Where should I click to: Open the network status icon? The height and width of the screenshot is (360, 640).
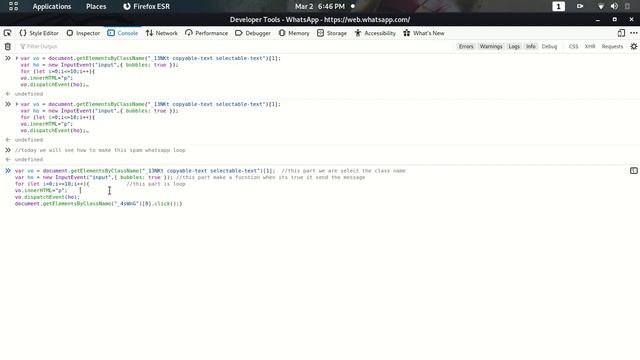click(601, 7)
